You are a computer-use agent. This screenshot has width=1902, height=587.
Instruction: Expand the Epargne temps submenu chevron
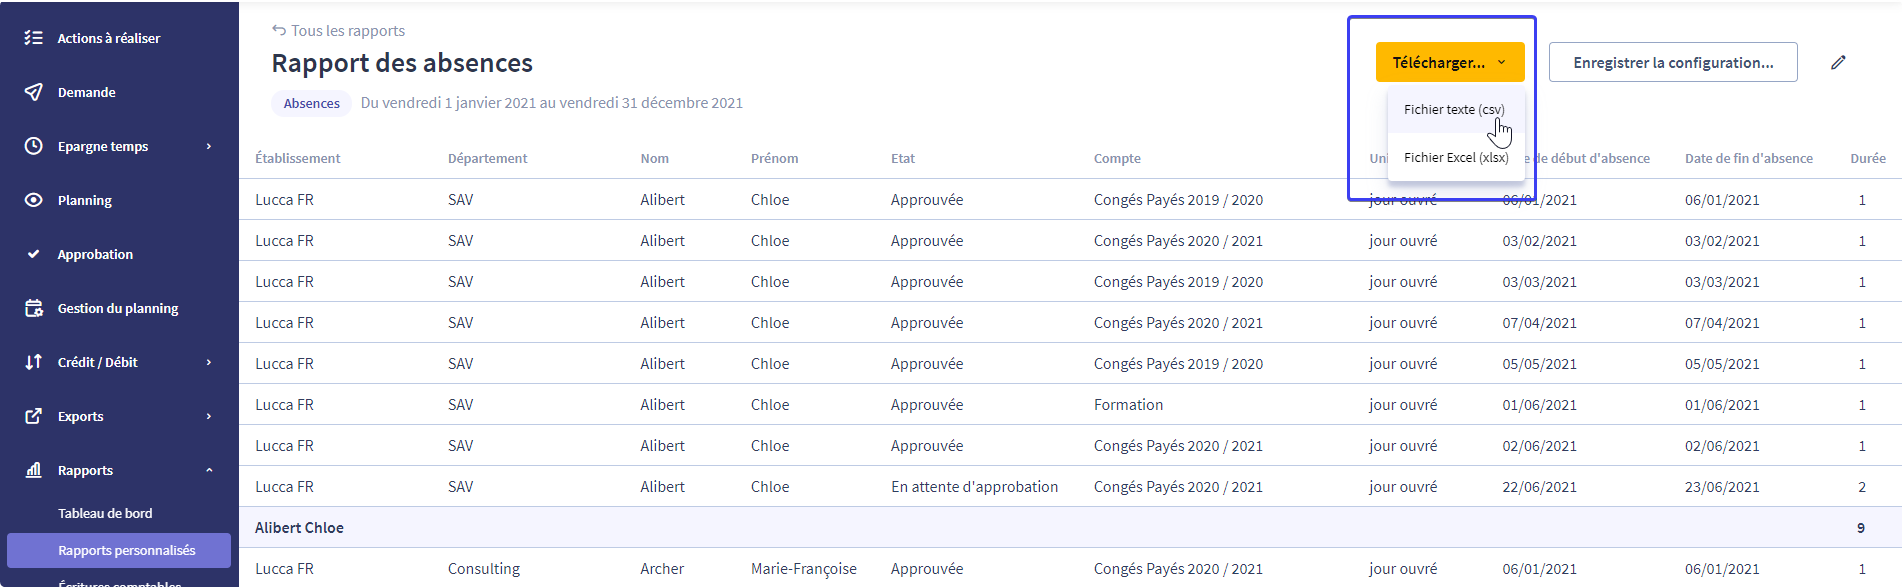tap(209, 146)
